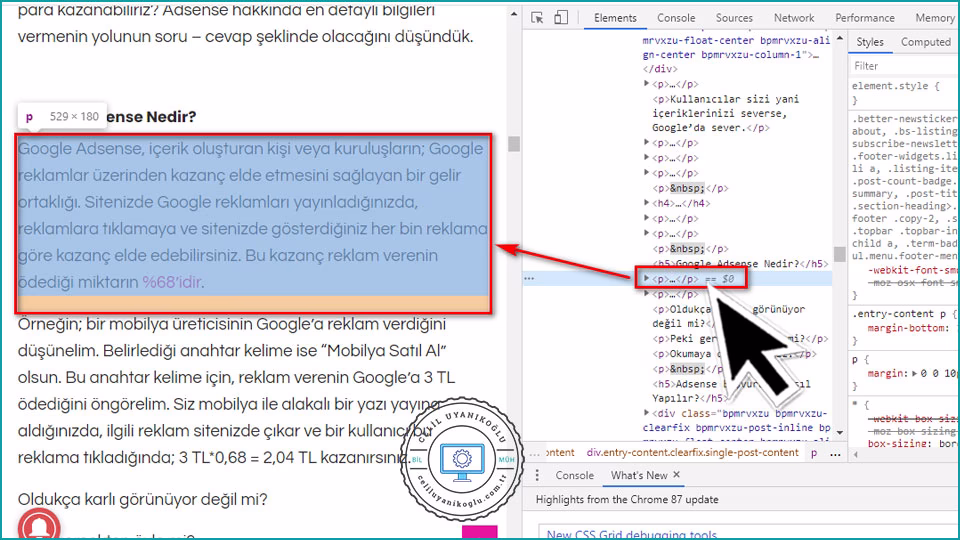The width and height of the screenshot is (960, 540).
Task: Select the Styles sidebar tab
Action: [869, 42]
